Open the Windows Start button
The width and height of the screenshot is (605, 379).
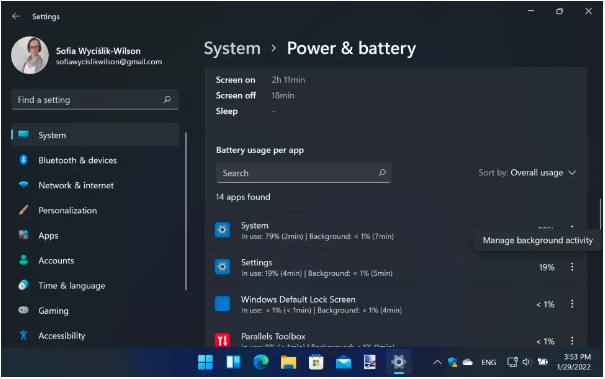[205, 362]
